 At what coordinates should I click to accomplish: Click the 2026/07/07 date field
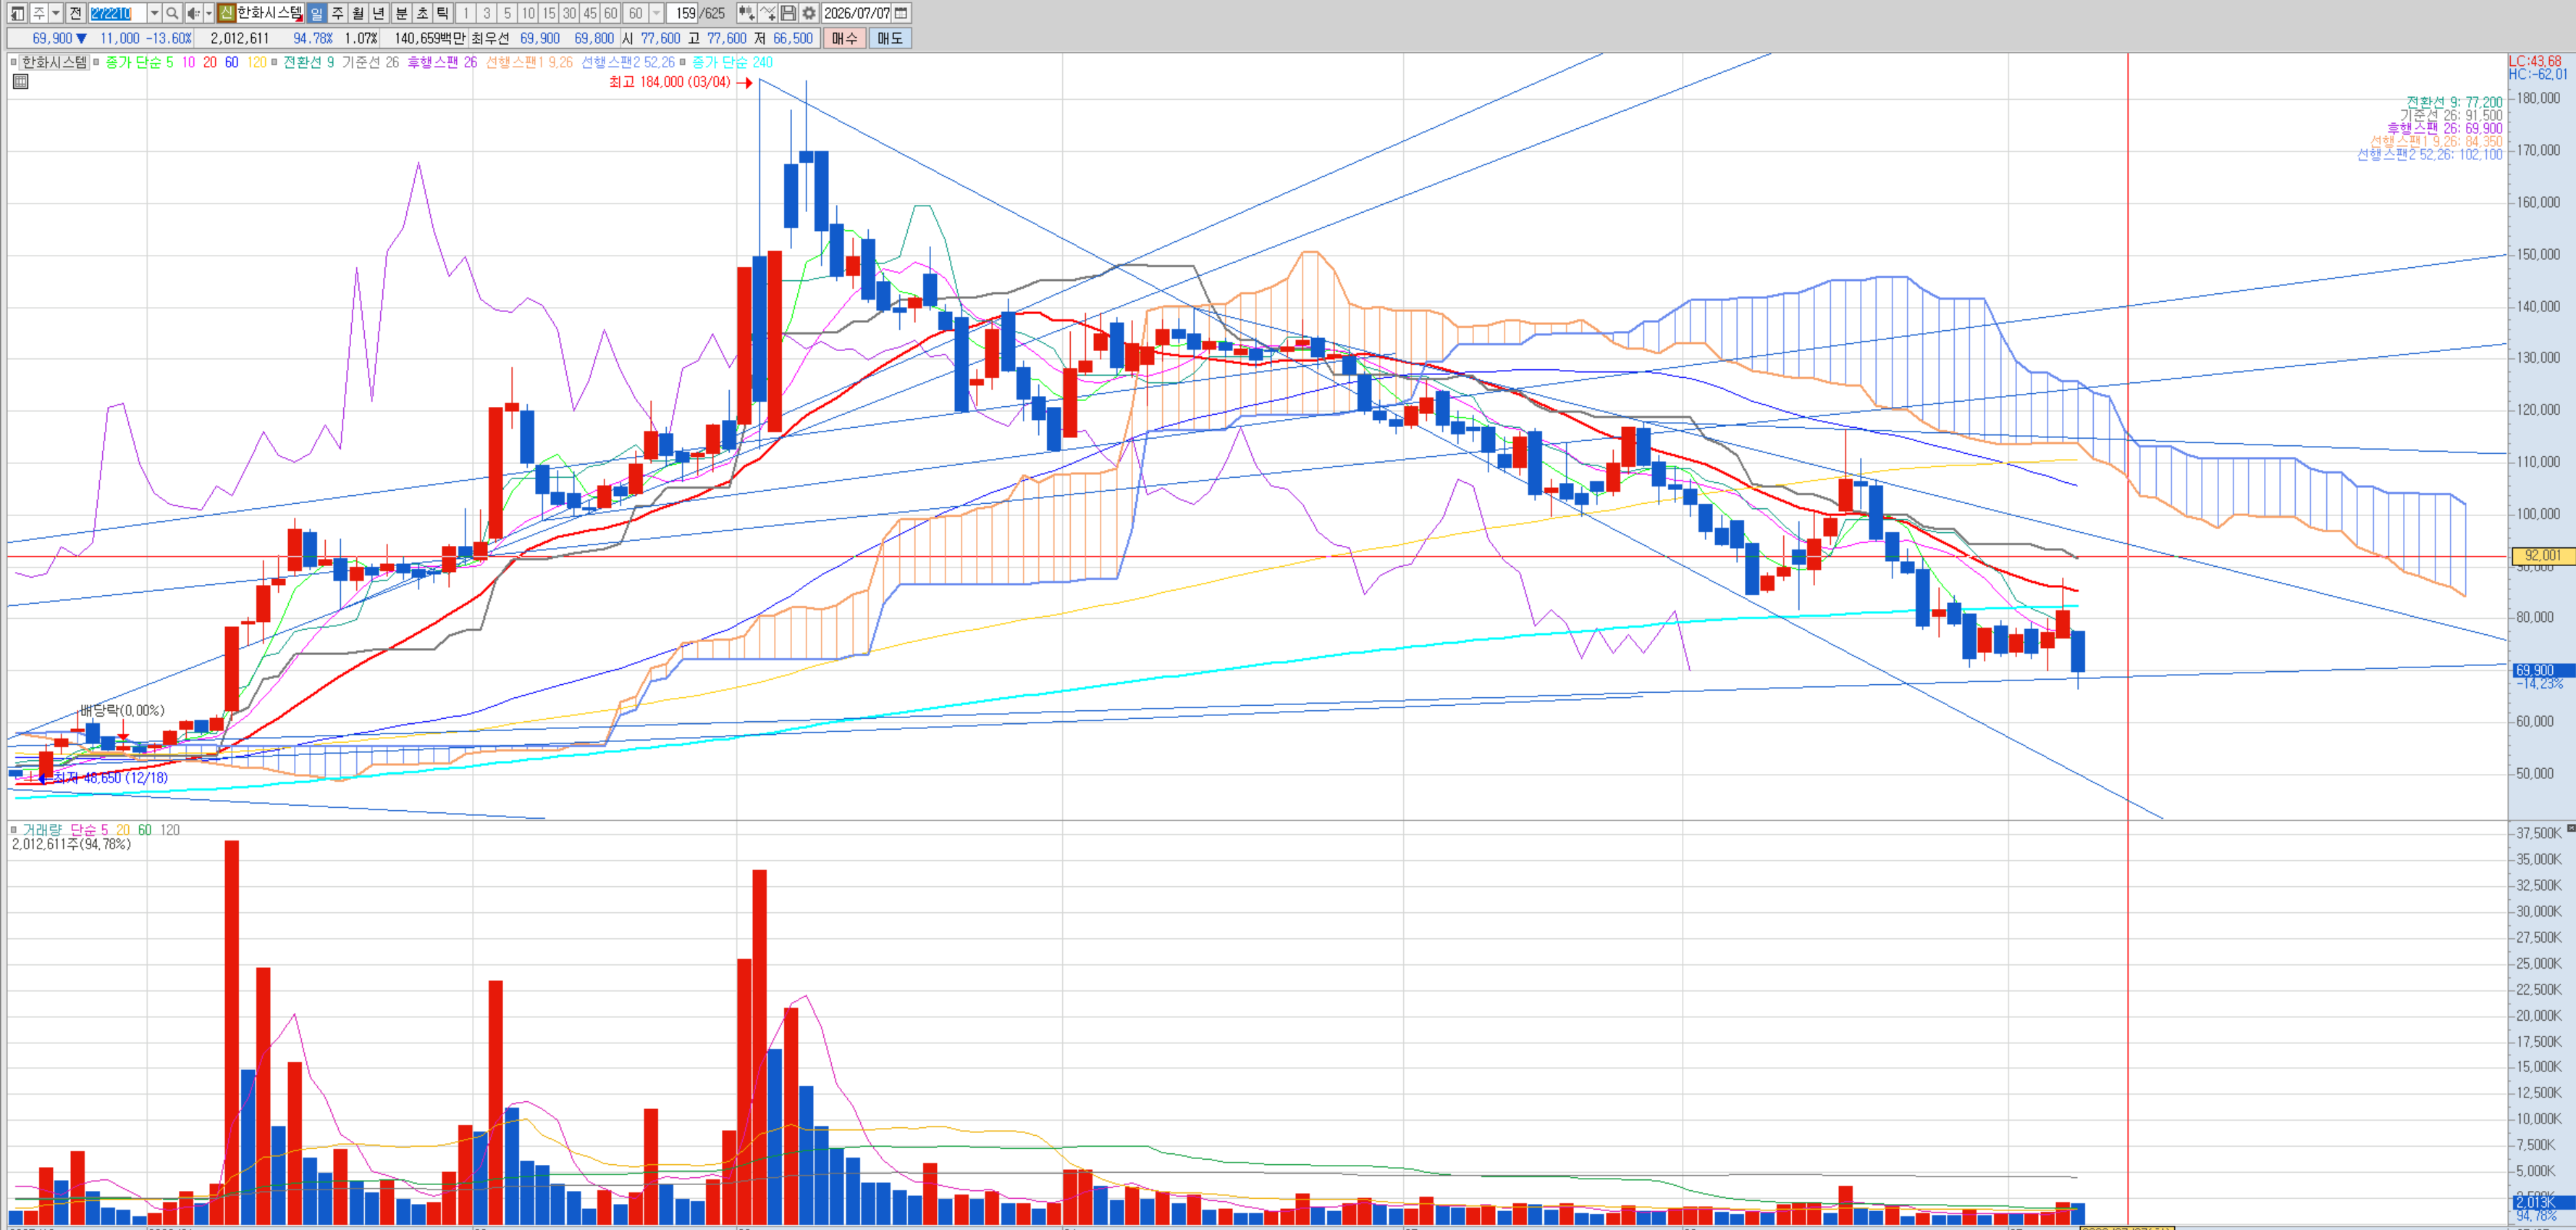click(856, 13)
